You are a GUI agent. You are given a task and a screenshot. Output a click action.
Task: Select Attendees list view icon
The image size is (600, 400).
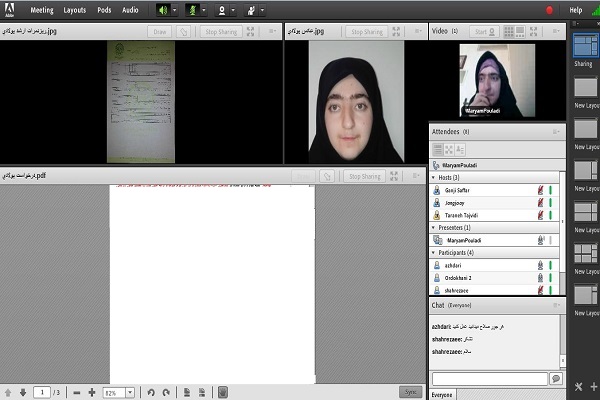(x=437, y=150)
